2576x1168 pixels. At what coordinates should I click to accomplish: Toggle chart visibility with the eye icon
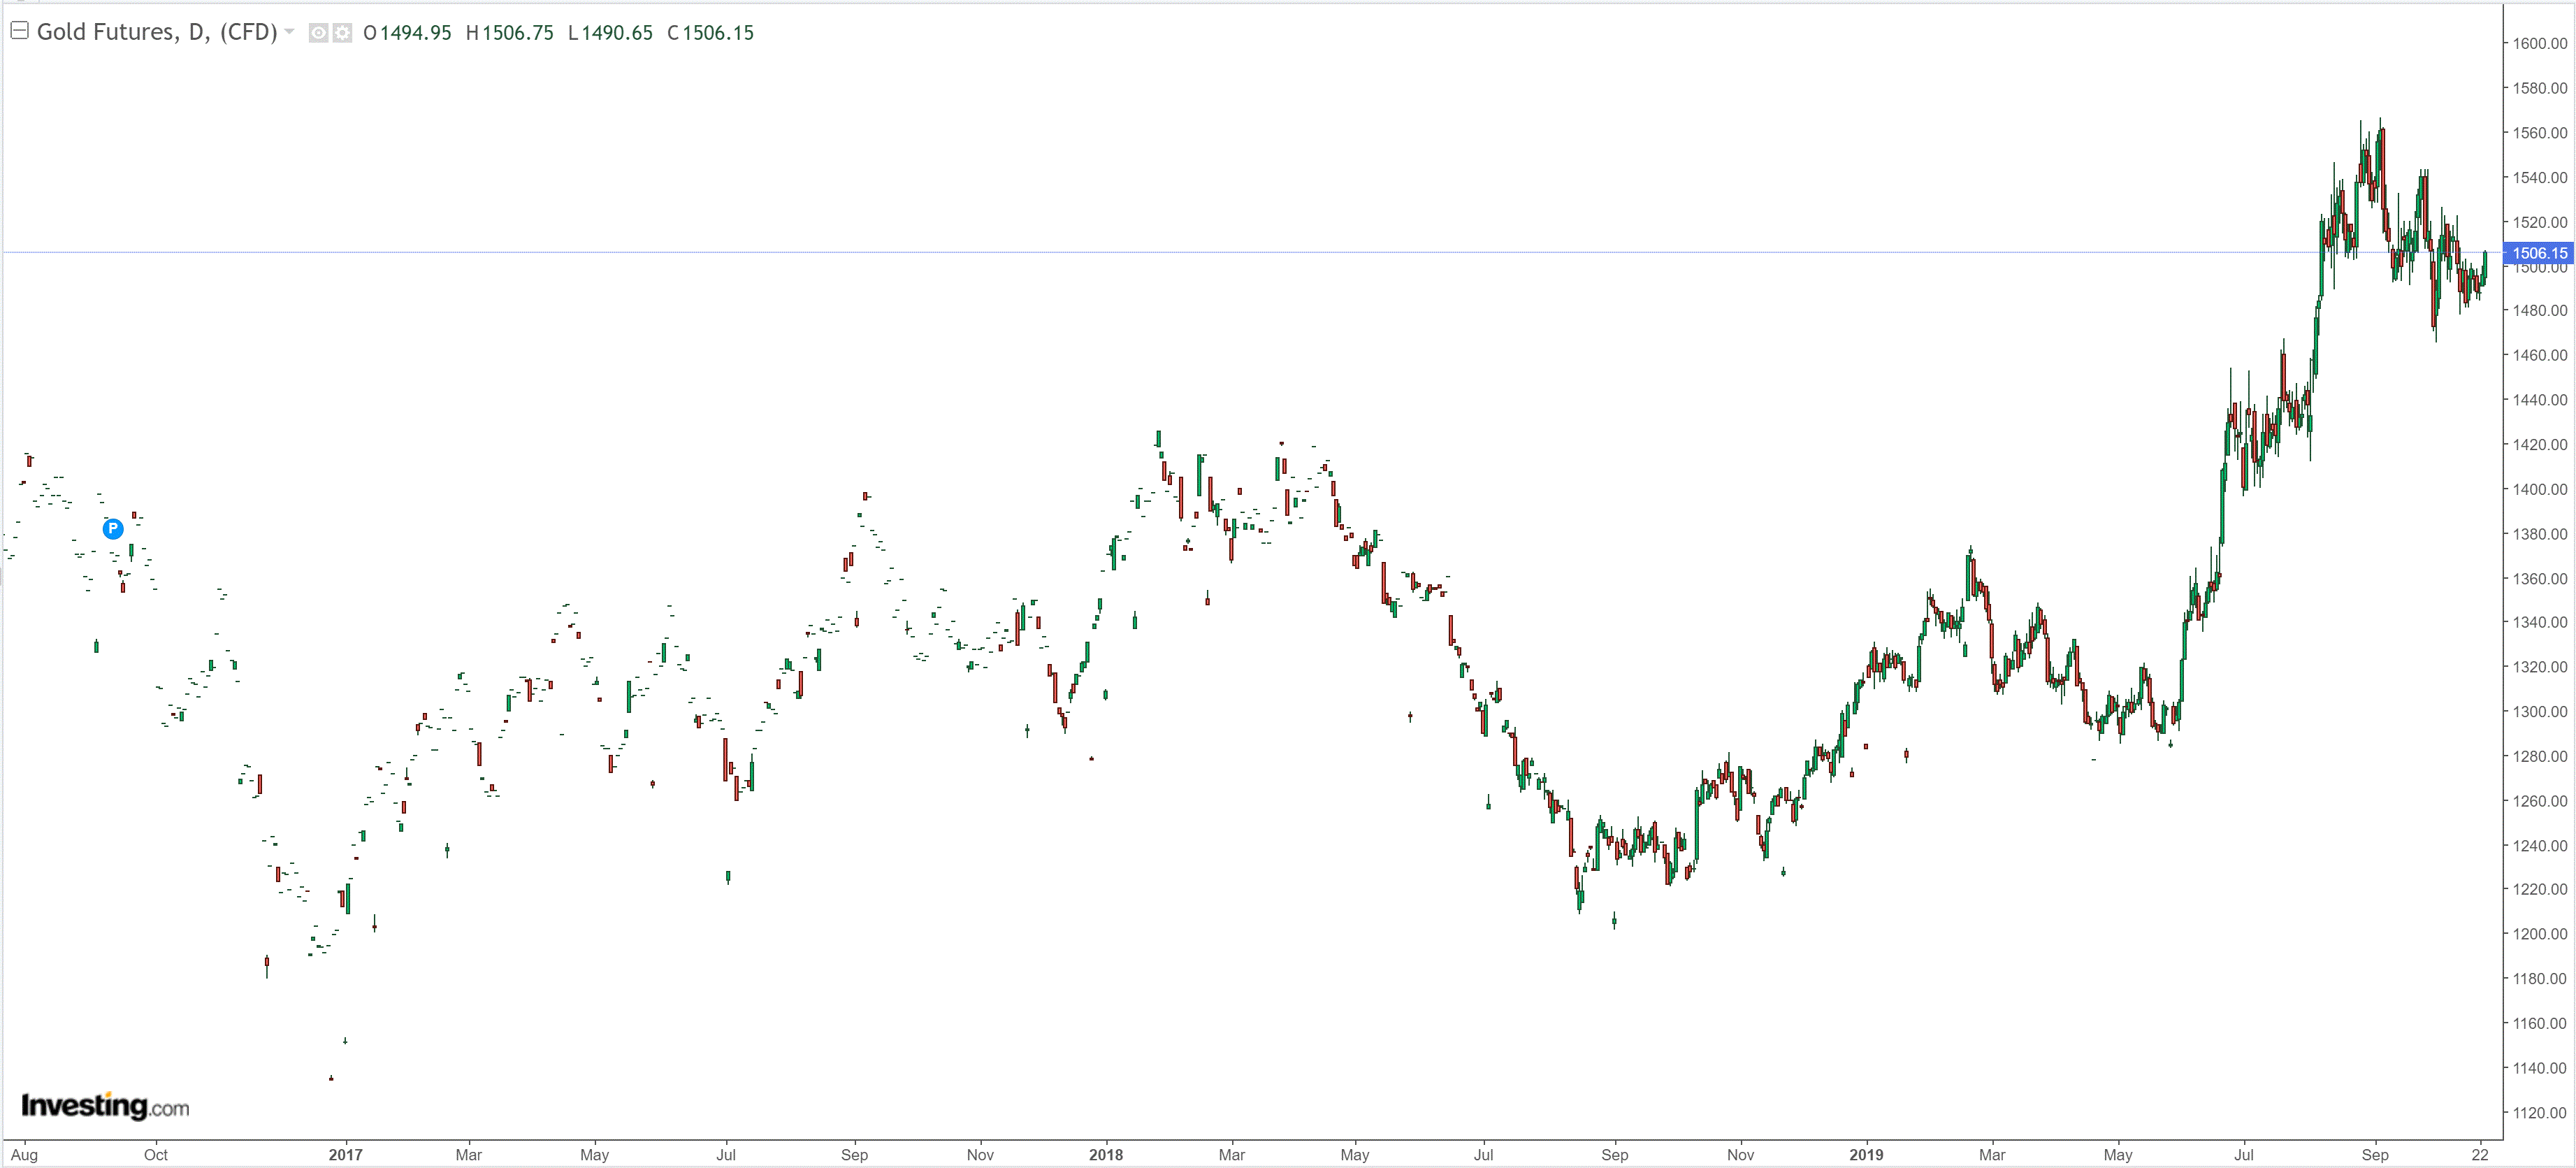318,33
